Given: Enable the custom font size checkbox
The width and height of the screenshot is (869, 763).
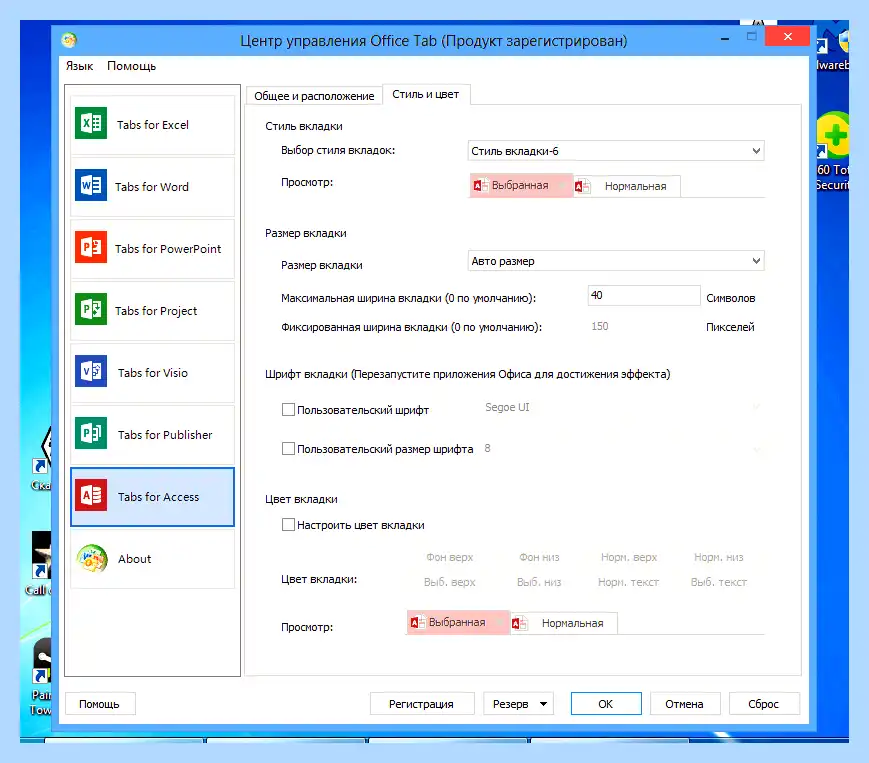Looking at the screenshot, I should point(288,448).
